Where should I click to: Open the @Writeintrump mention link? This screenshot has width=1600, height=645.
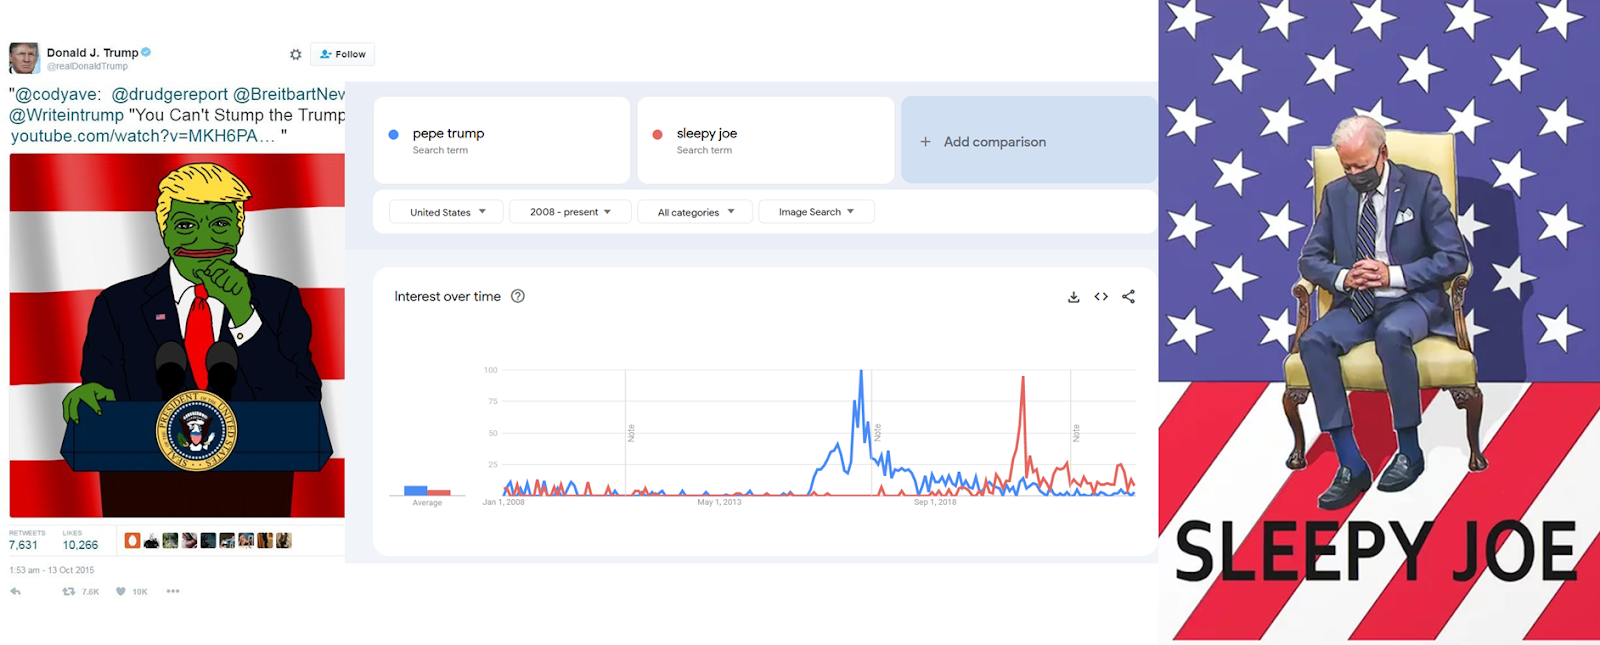(66, 115)
